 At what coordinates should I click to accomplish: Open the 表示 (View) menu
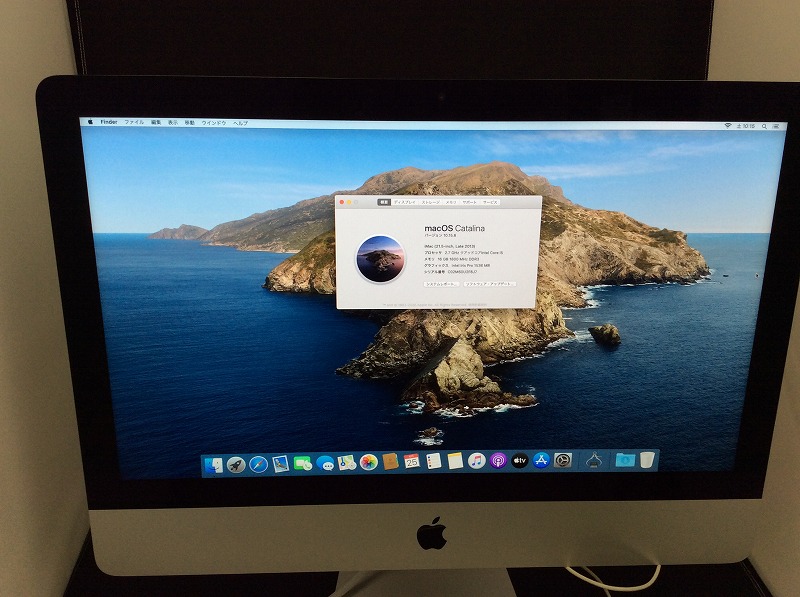click(173, 122)
